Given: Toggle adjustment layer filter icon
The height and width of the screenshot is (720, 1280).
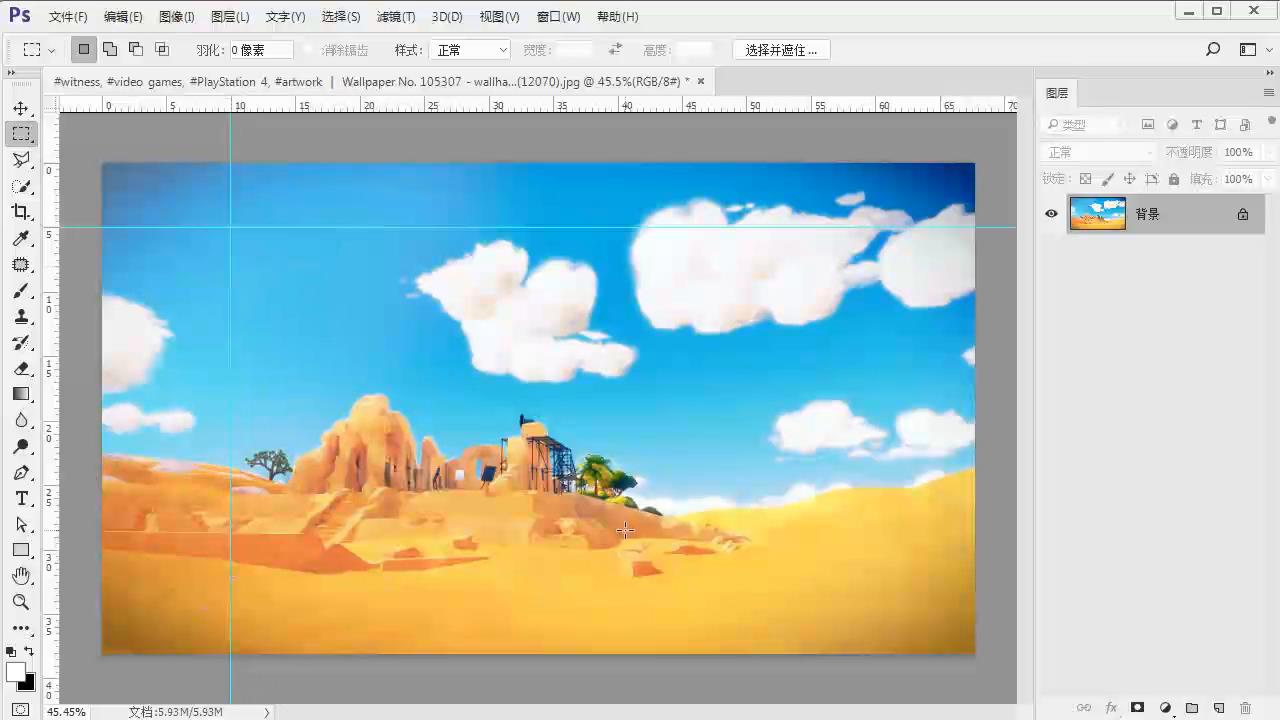Looking at the screenshot, I should pos(1172,125).
